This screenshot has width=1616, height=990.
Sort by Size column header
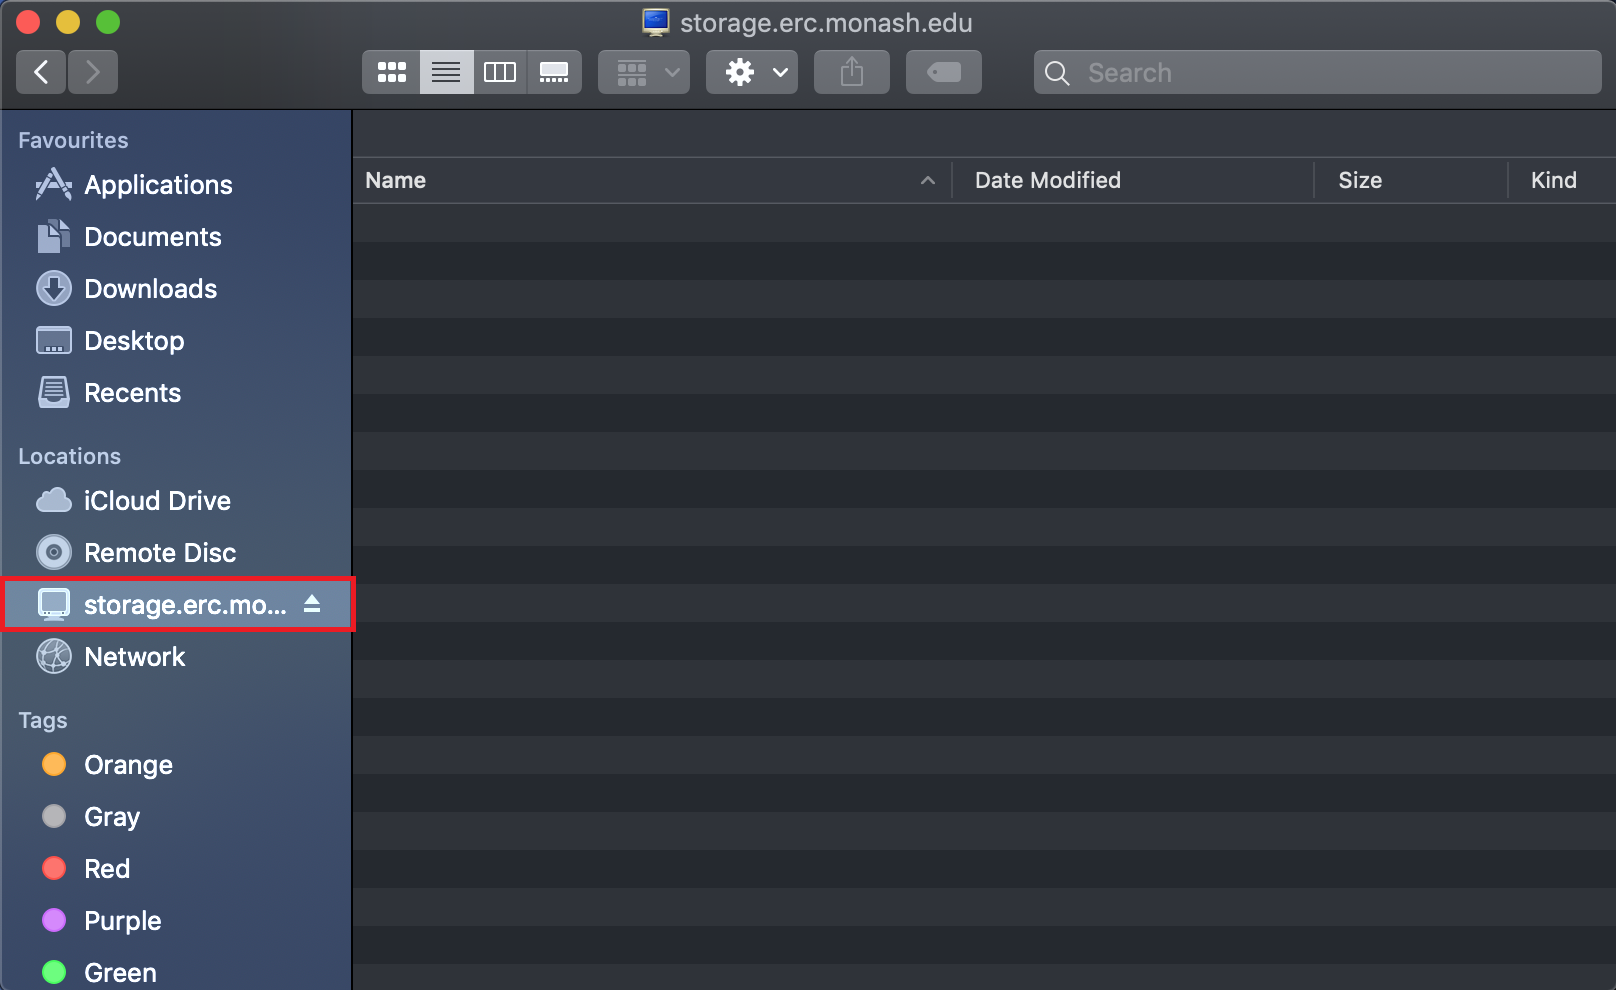coord(1360,180)
